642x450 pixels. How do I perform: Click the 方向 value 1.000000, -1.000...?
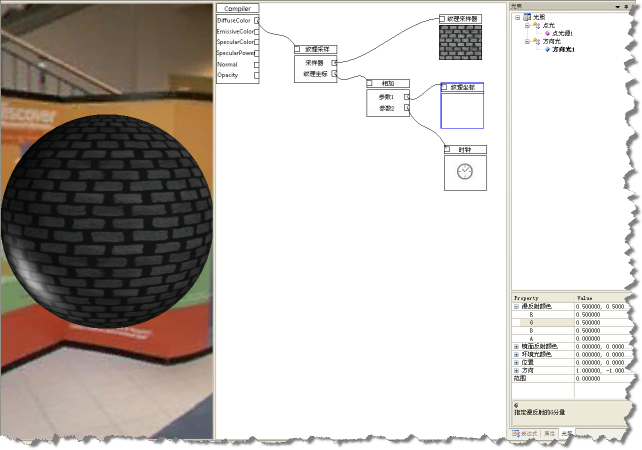[602, 371]
